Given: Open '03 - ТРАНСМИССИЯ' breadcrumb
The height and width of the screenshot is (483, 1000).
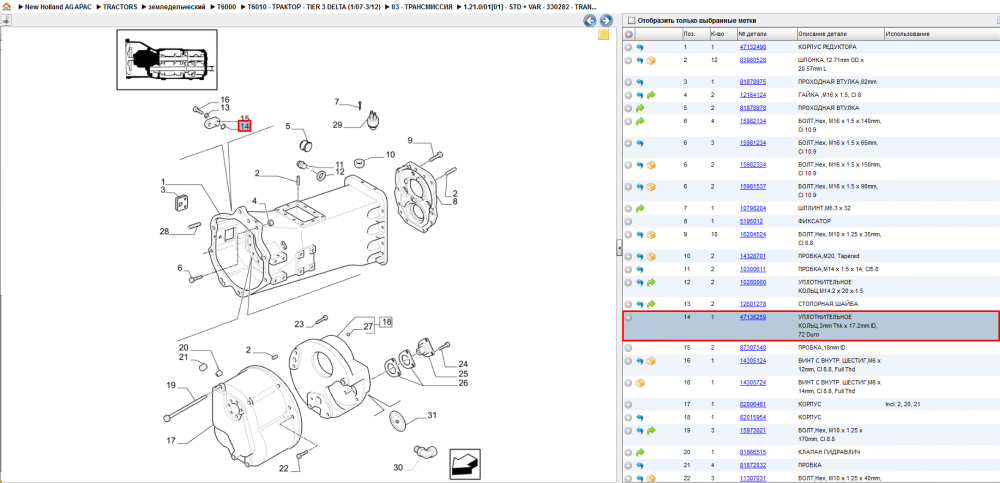Looking at the screenshot, I should 422,6.
